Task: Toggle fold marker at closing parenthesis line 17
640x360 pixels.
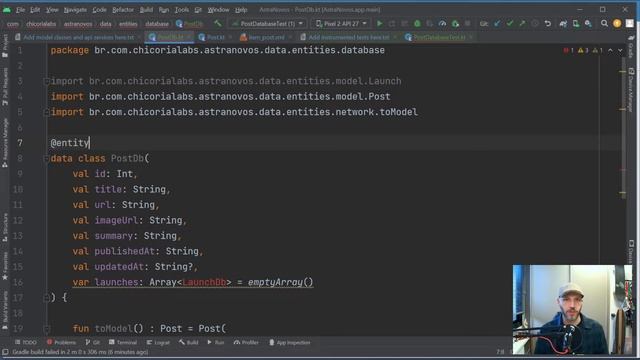Action: pos(46,298)
